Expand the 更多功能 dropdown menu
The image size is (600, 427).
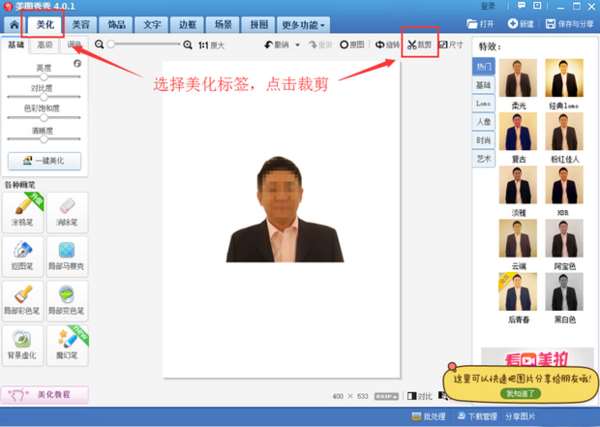303,25
